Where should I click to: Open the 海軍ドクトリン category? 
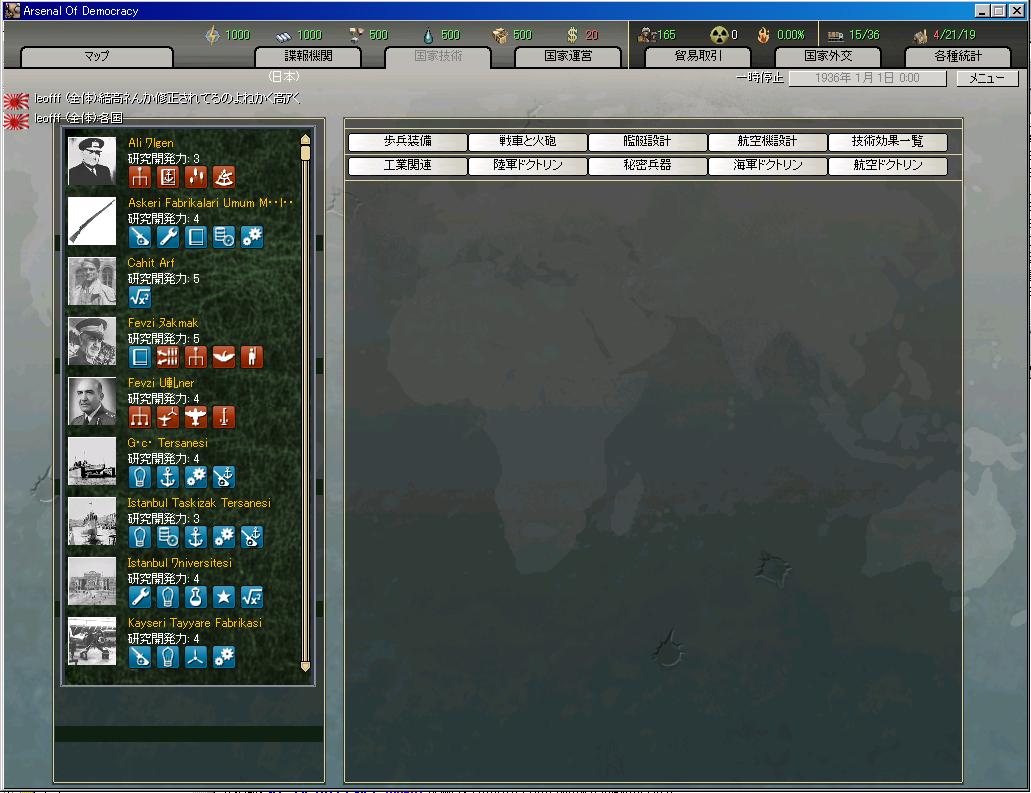tap(767, 166)
